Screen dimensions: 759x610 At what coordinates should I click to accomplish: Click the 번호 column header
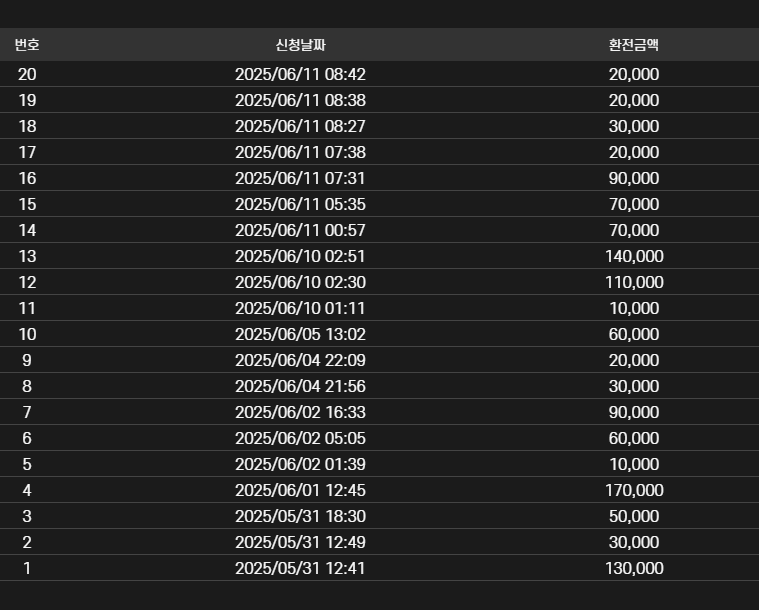(x=27, y=45)
